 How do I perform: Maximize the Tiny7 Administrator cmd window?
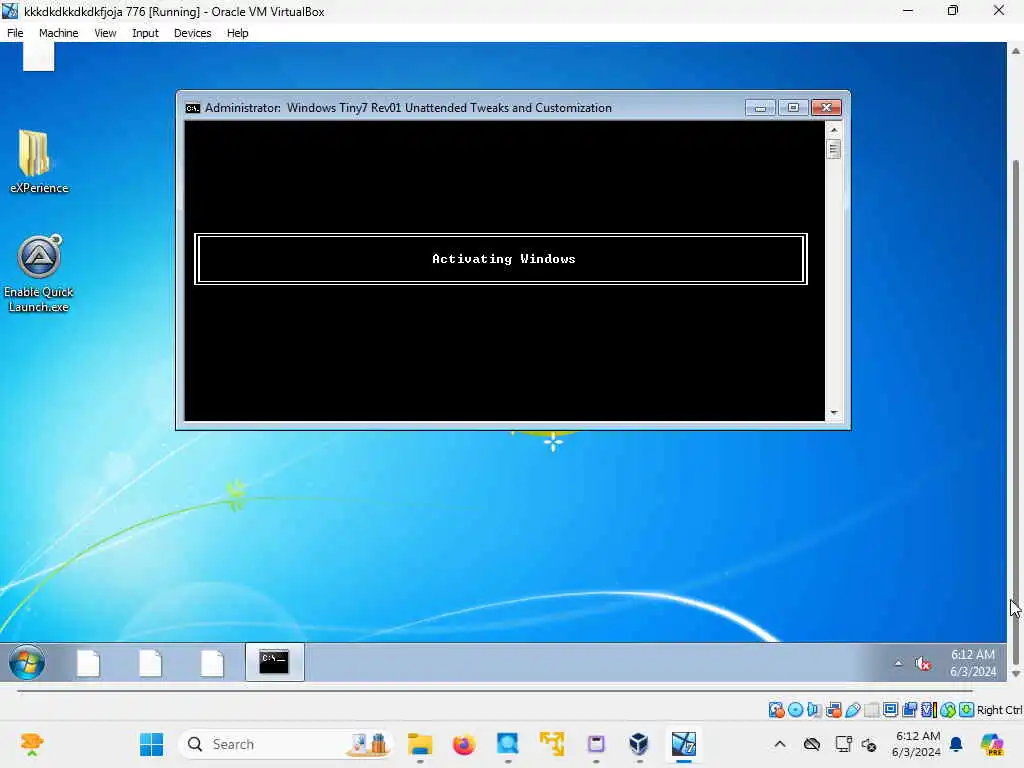tap(793, 108)
